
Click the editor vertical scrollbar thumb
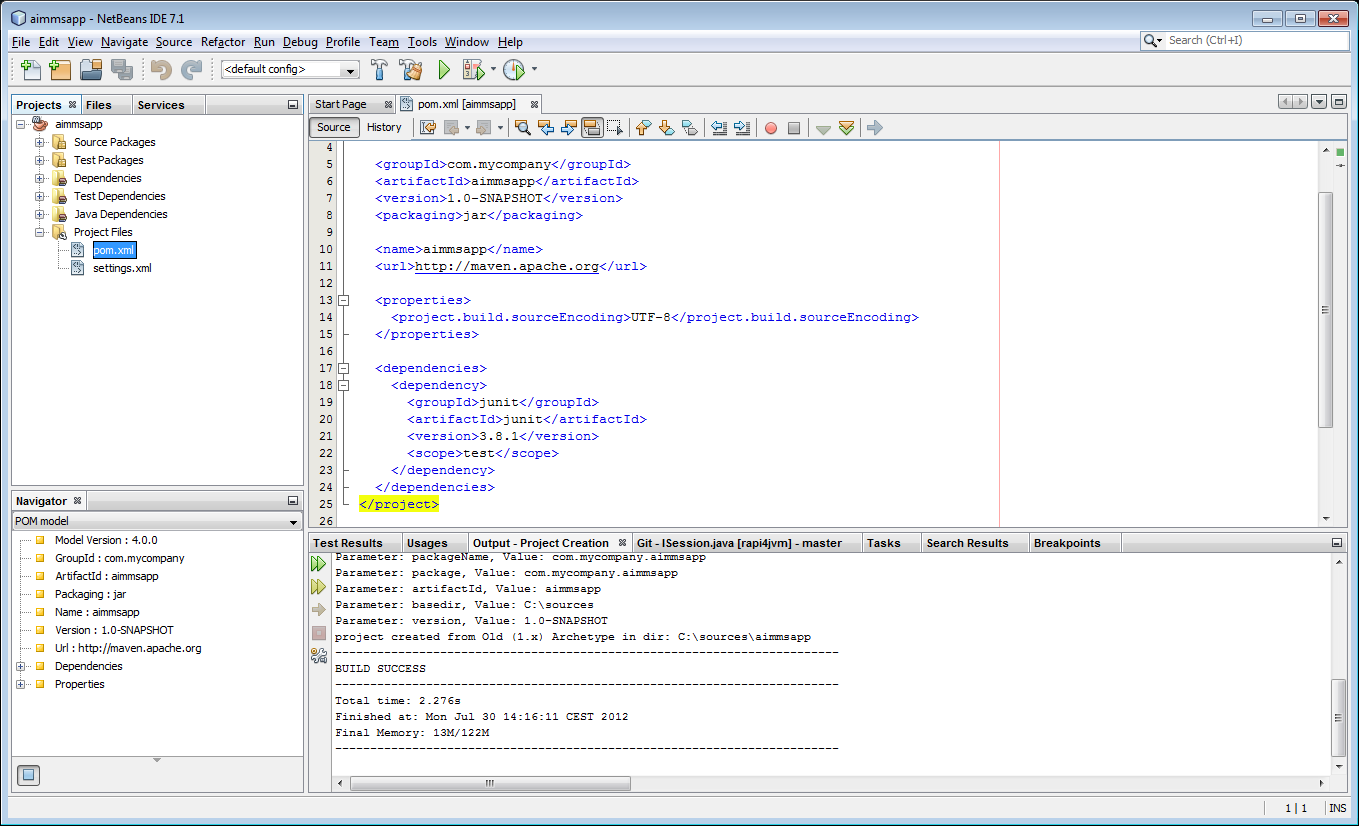(x=1326, y=310)
